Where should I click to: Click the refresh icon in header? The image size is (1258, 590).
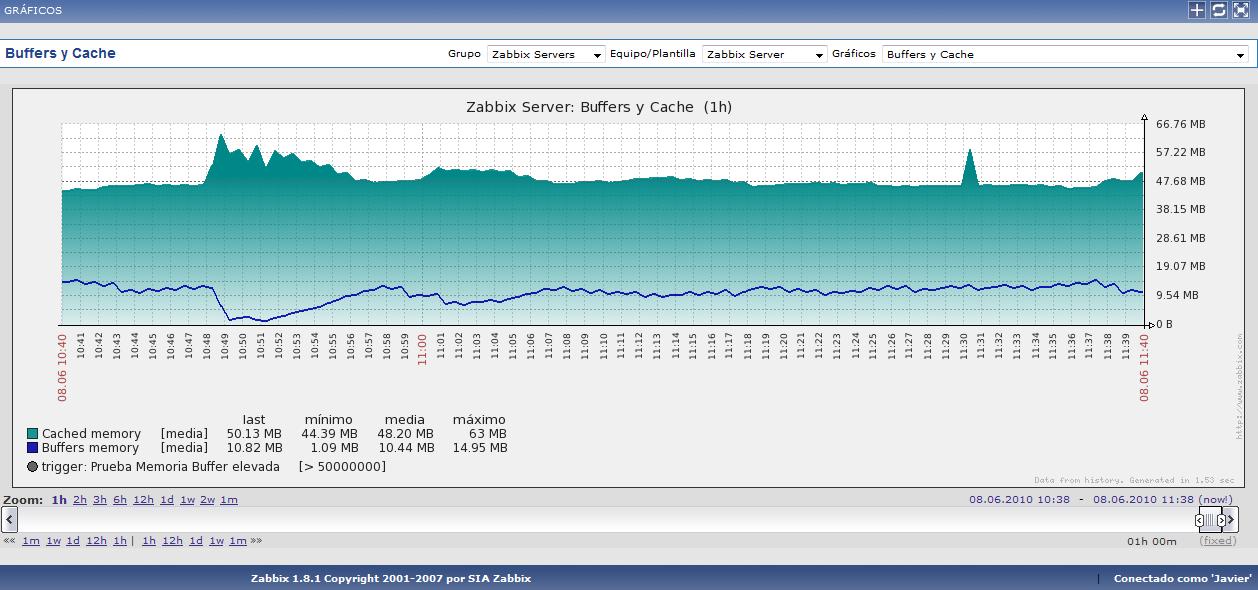[1219, 10]
